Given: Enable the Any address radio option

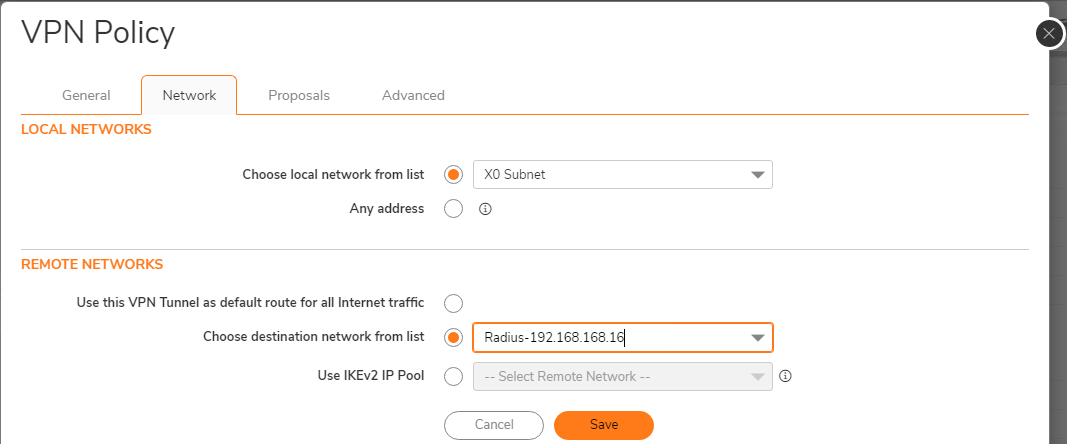Looking at the screenshot, I should (453, 209).
